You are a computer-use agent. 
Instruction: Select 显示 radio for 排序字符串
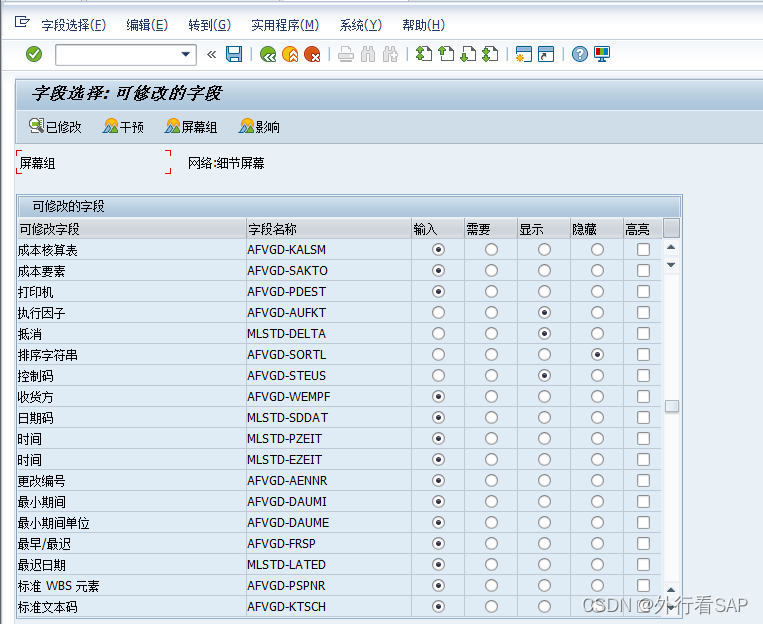pos(545,354)
